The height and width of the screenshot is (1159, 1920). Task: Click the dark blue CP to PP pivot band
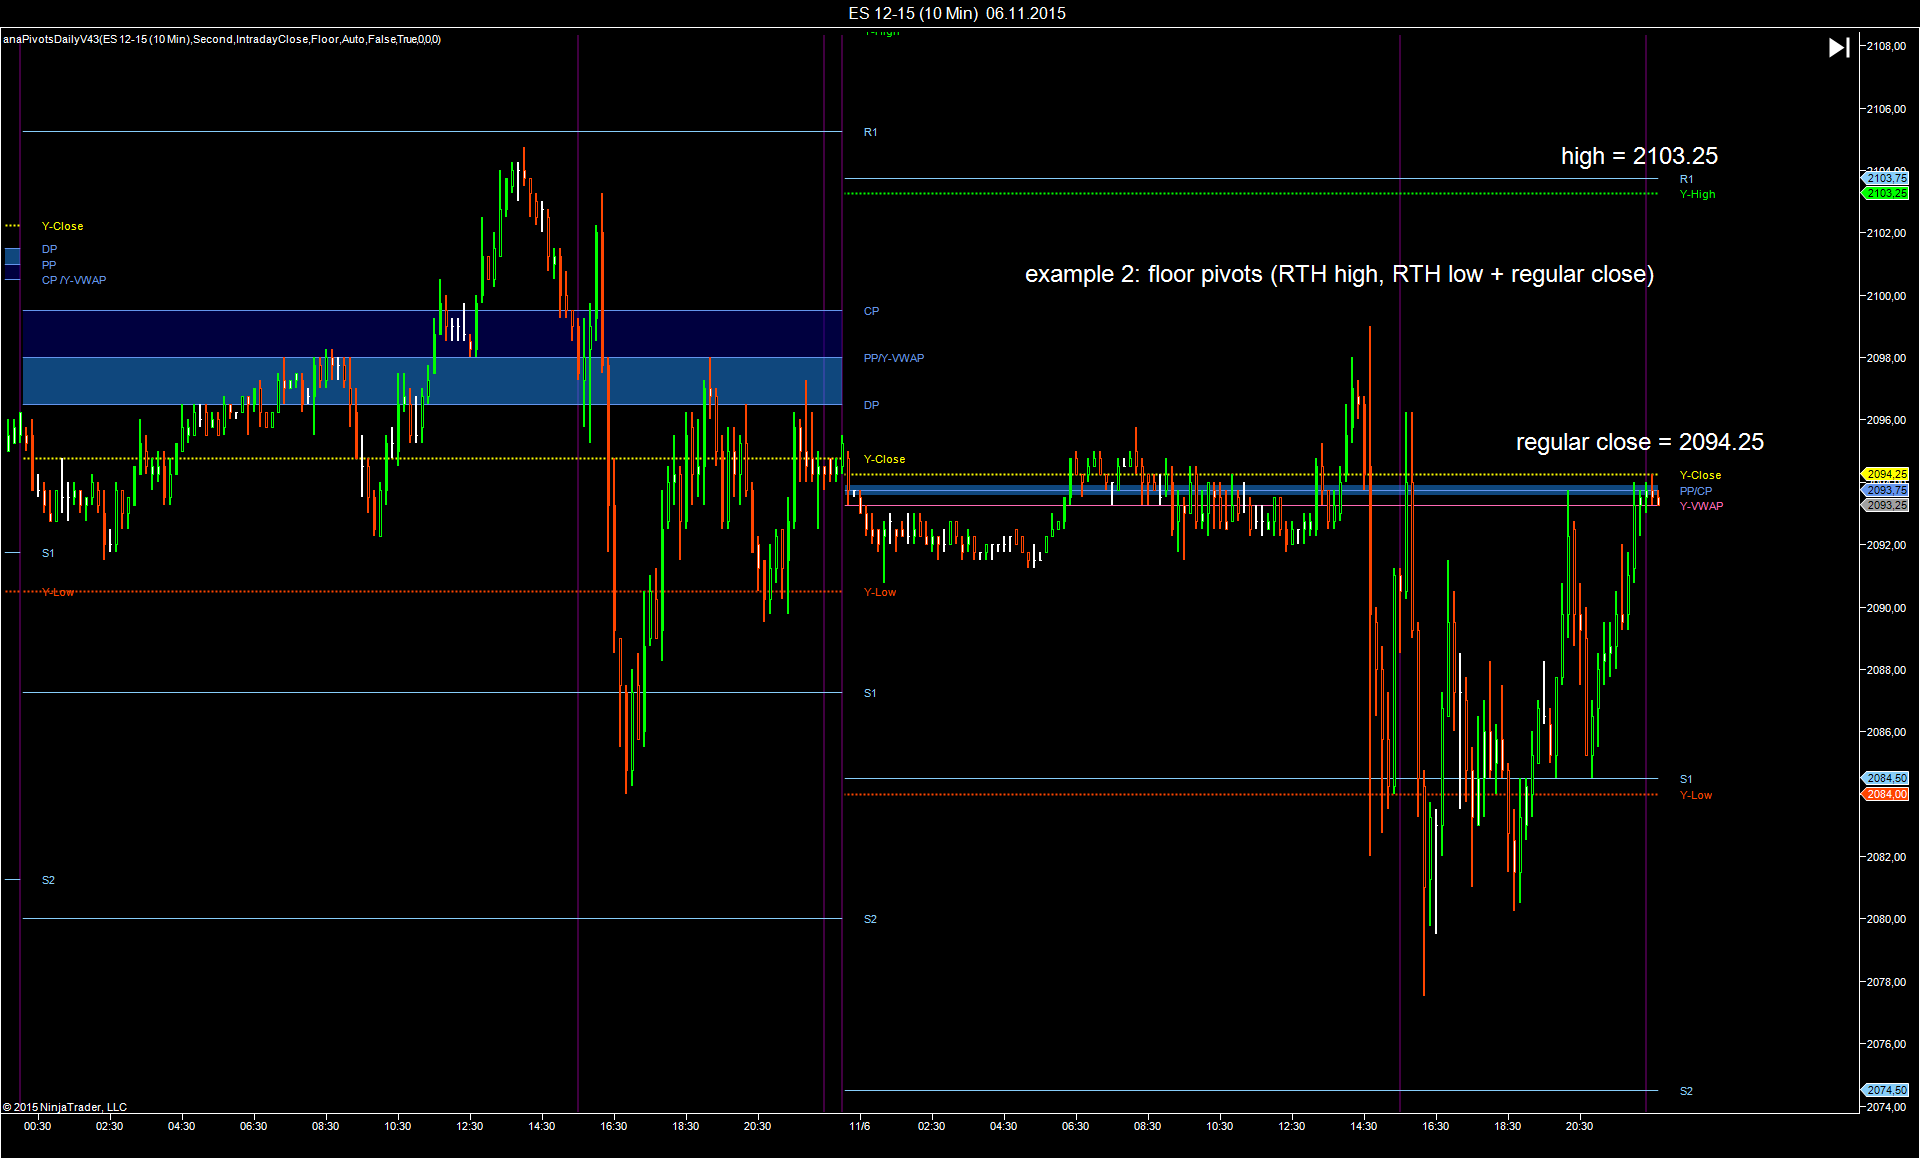click(x=200, y=334)
